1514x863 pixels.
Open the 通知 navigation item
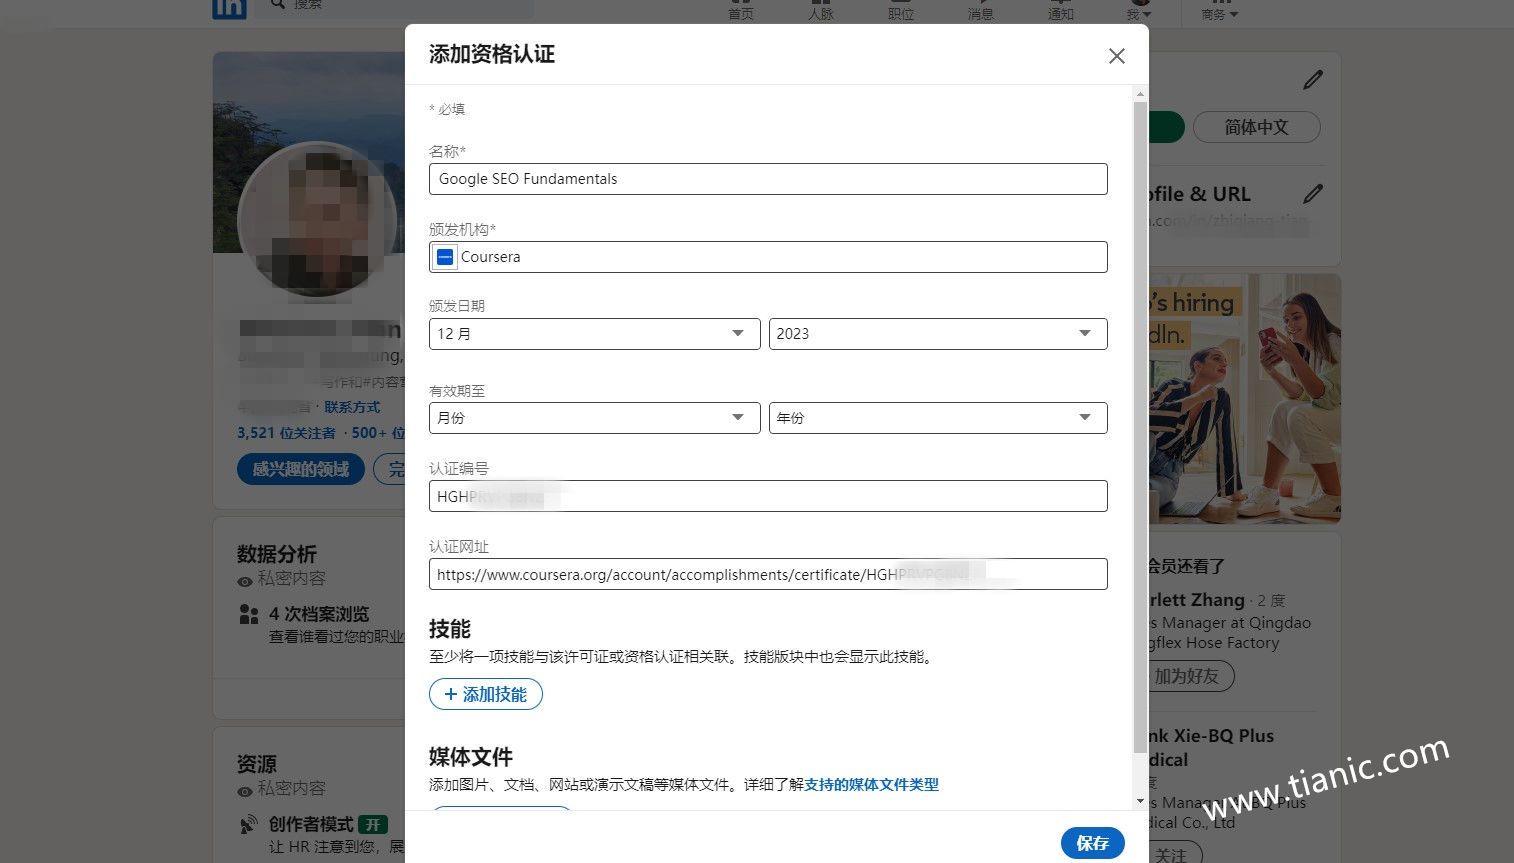click(1061, 10)
